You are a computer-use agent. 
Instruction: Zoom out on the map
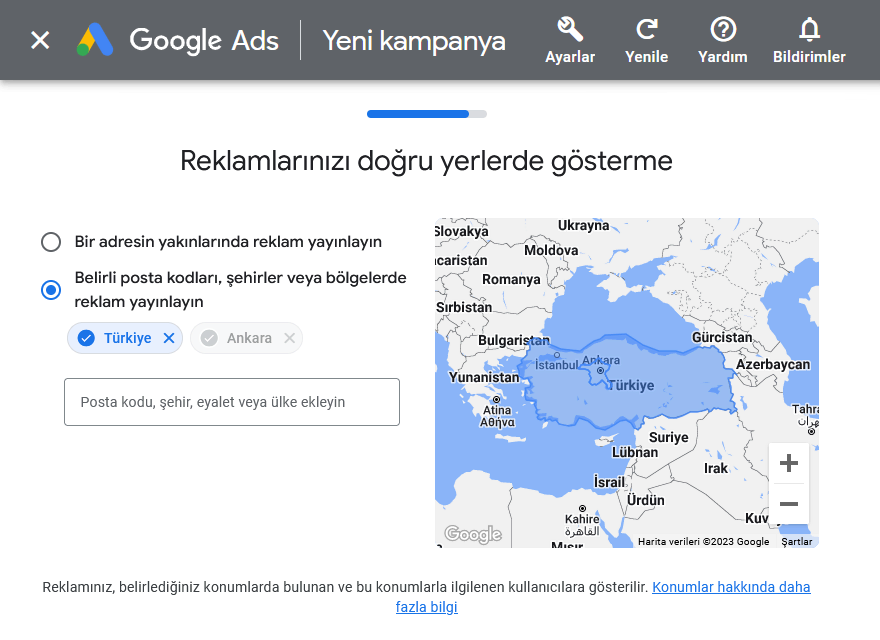point(789,504)
